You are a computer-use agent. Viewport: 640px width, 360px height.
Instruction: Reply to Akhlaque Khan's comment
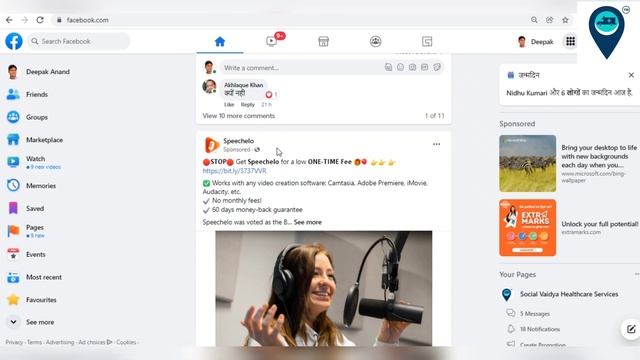click(247, 104)
